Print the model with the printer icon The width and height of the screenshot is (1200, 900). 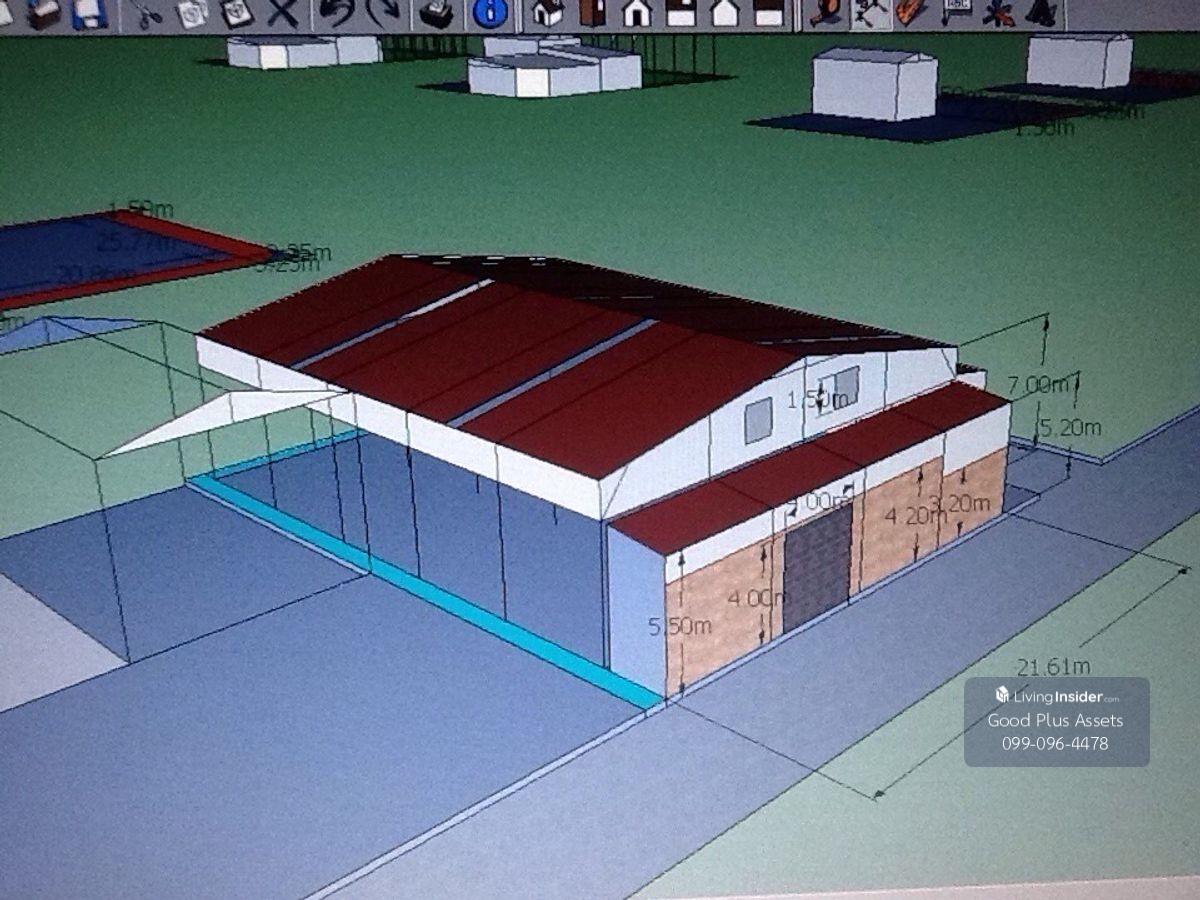437,13
